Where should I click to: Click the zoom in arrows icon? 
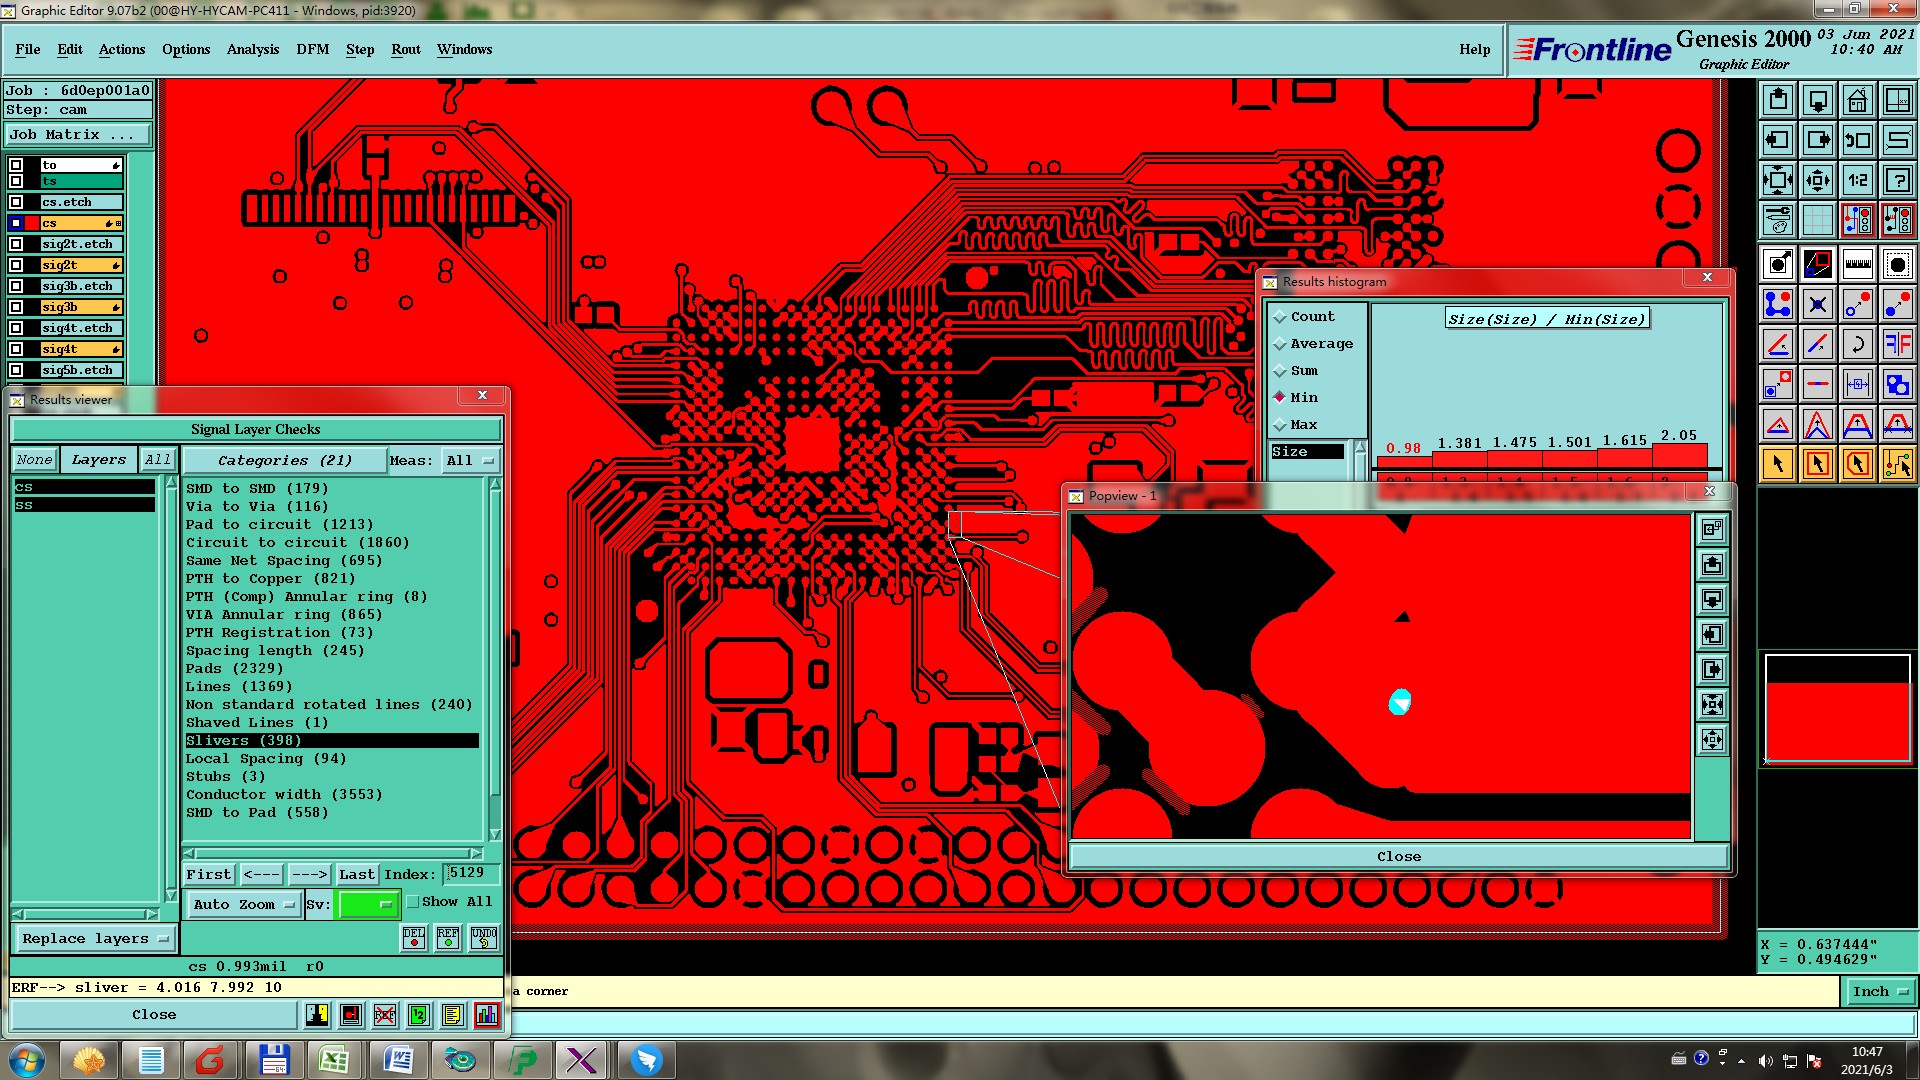(x=1777, y=180)
